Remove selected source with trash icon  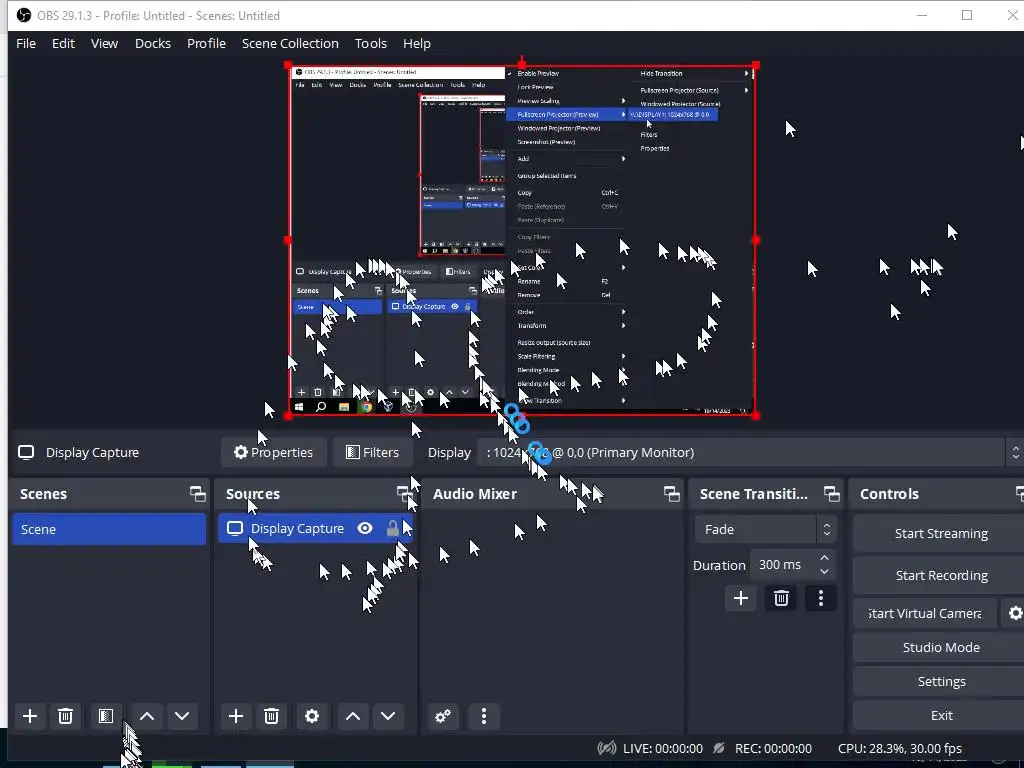point(272,716)
